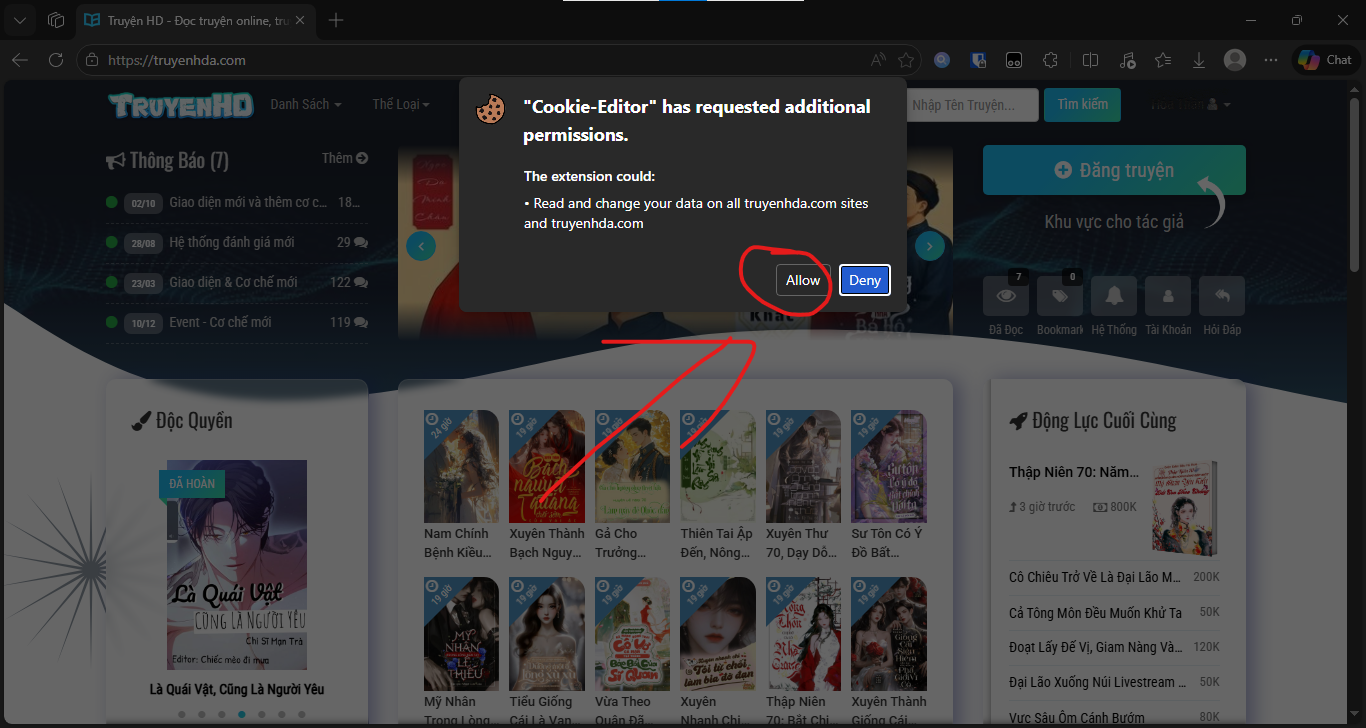Open the Copilot Chat button
The width and height of the screenshot is (1366, 728).
coord(1326,60)
